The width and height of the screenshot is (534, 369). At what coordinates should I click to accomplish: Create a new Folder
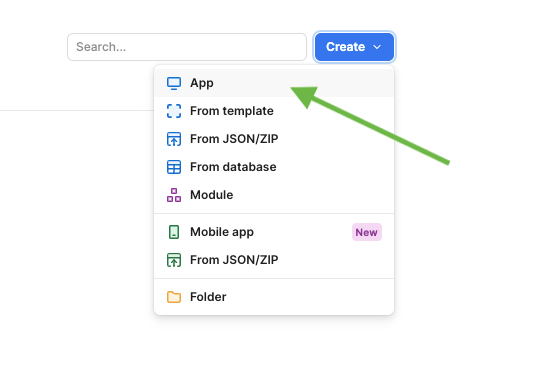click(x=274, y=297)
